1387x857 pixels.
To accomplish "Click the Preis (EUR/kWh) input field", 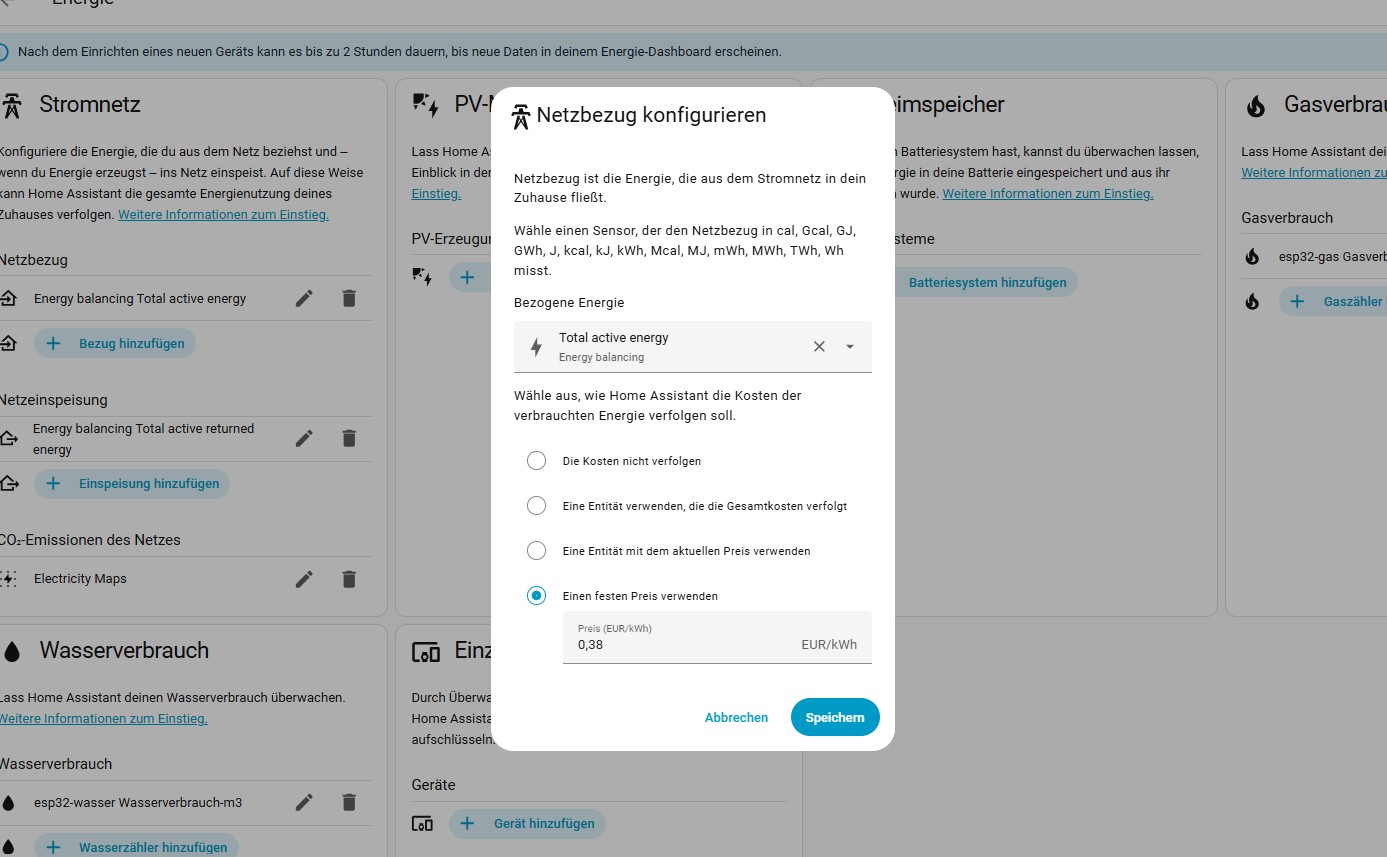I will click(717, 637).
